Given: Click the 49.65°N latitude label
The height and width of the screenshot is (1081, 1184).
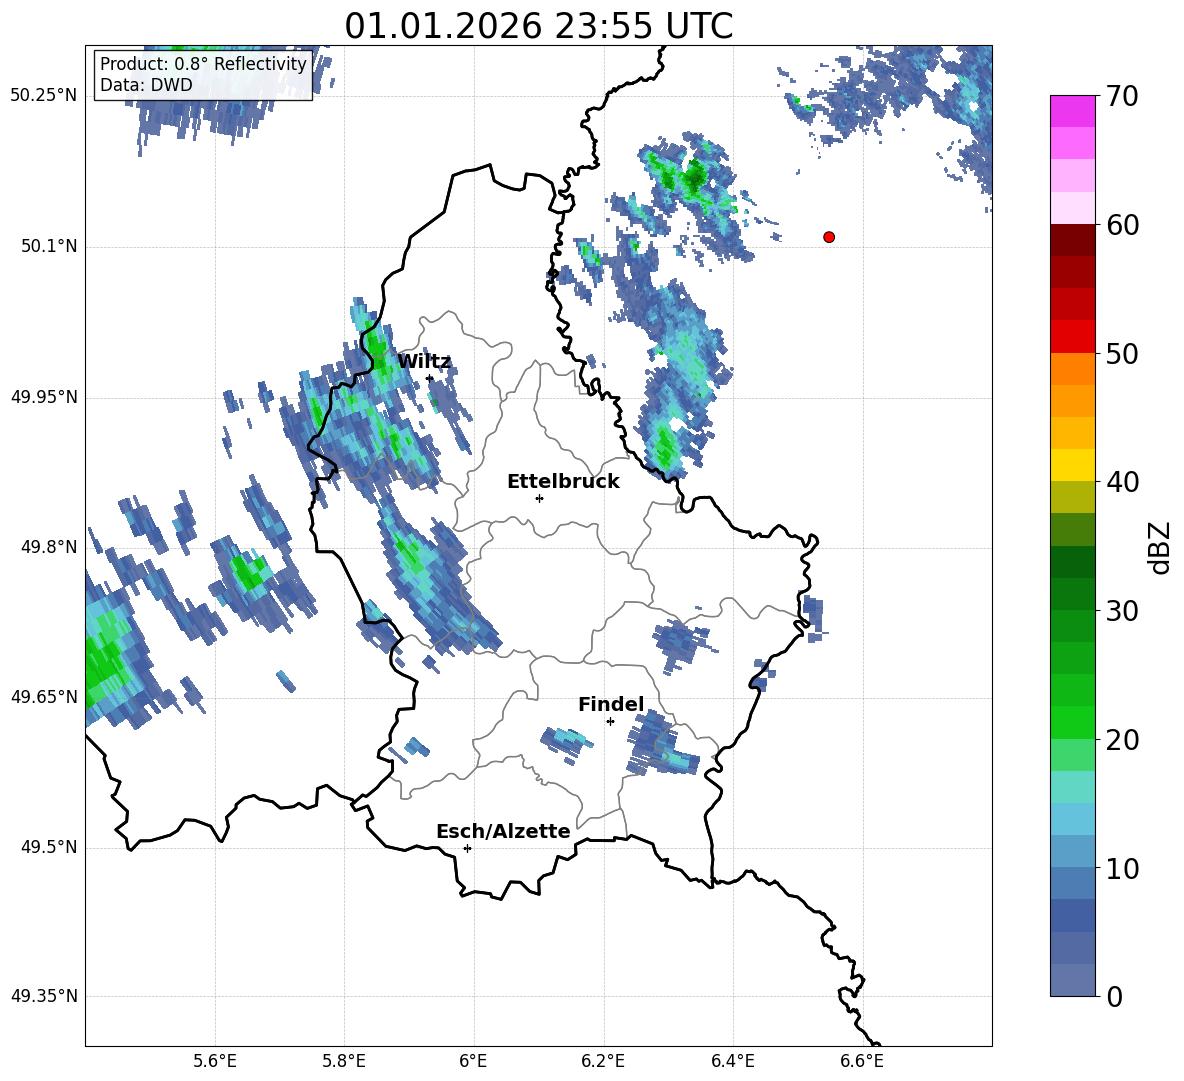Looking at the screenshot, I should (x=44, y=696).
